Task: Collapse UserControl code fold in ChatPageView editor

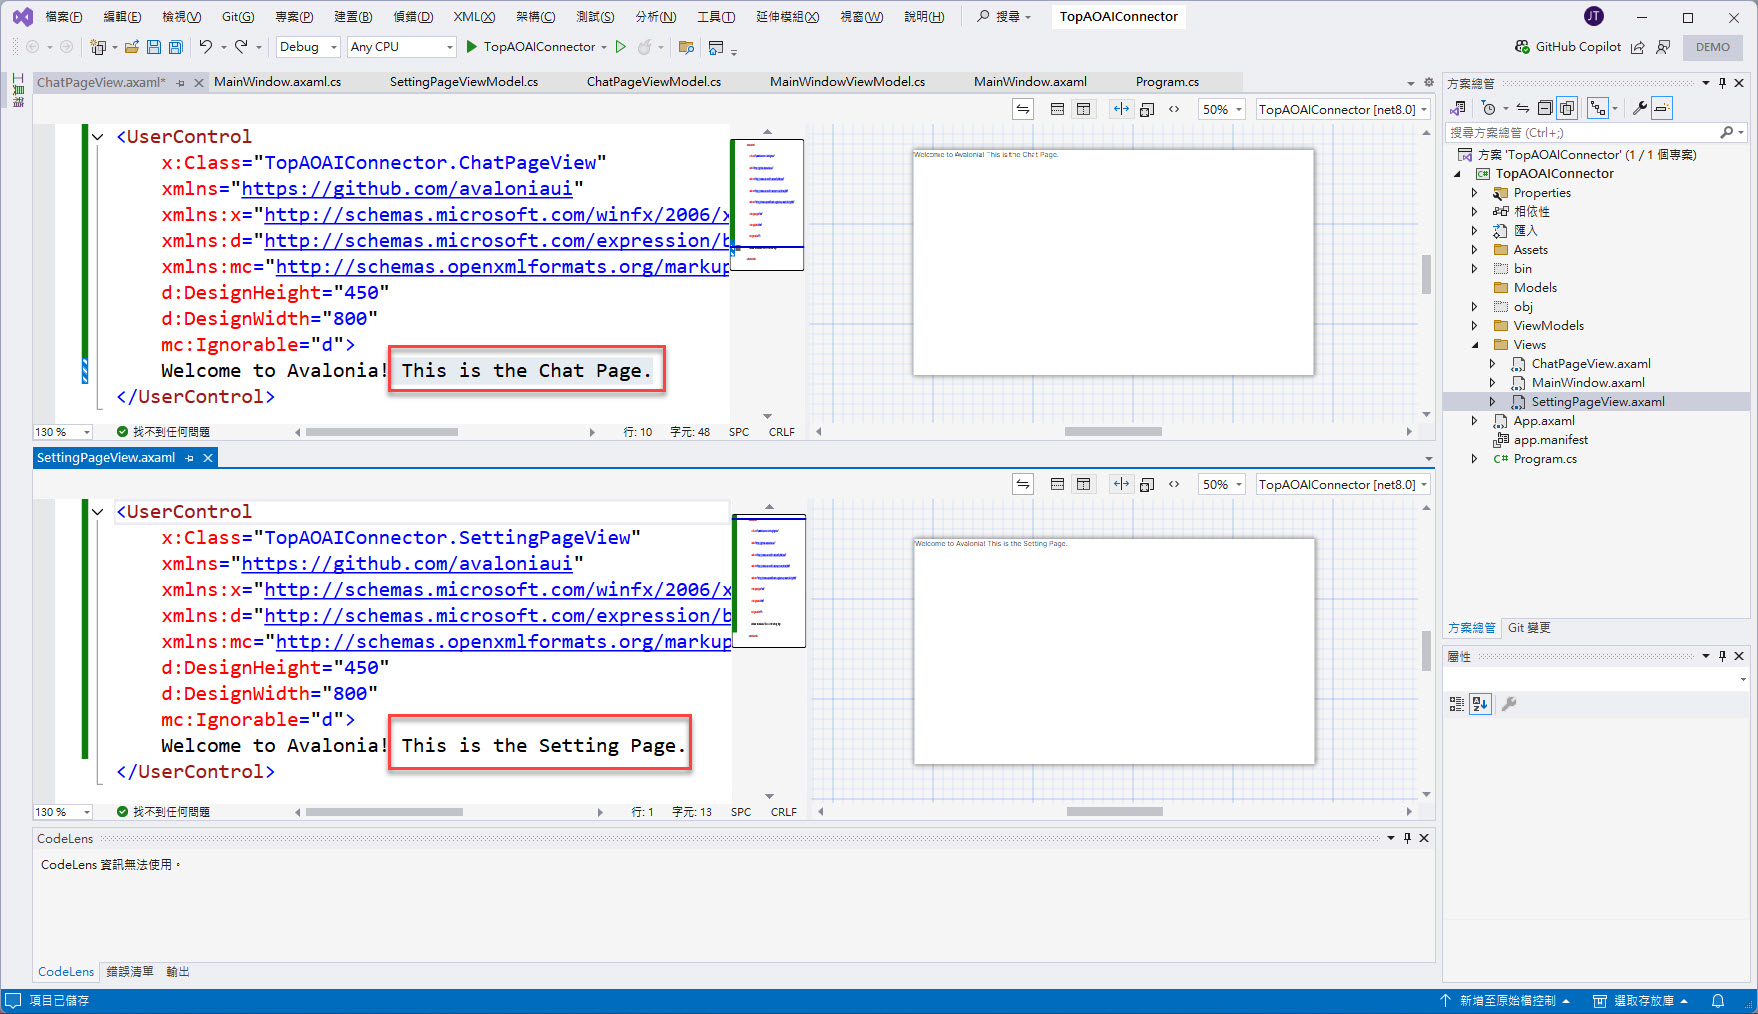Action: point(98,137)
